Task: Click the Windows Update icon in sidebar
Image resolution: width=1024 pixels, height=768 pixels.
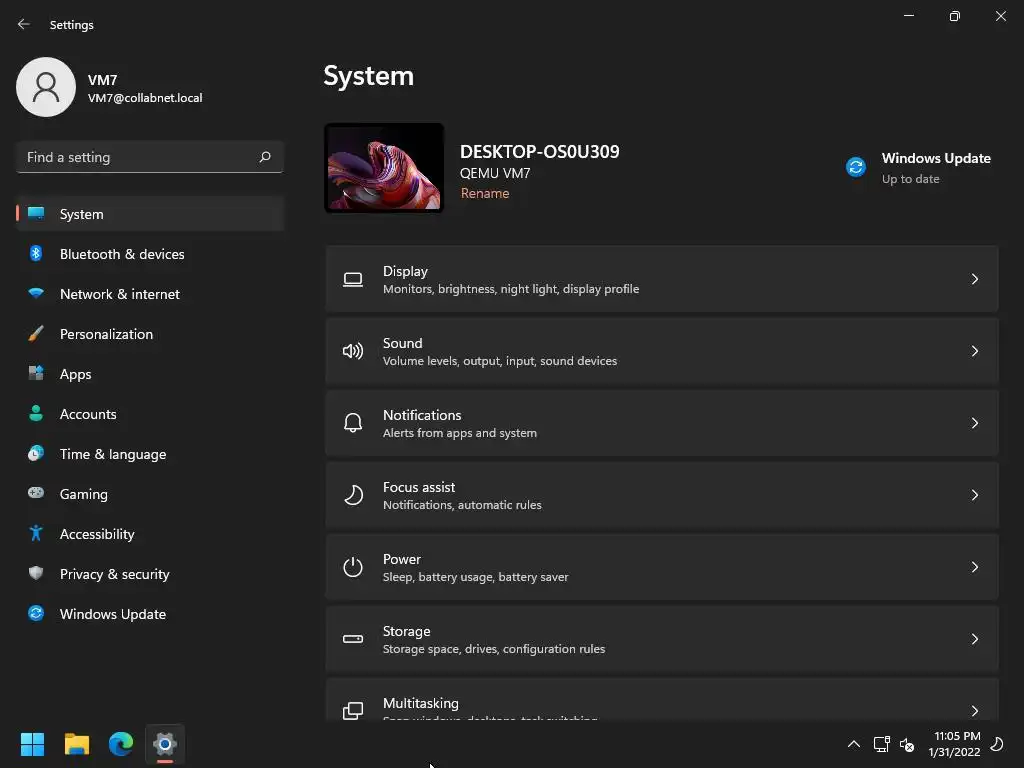Action: point(36,613)
